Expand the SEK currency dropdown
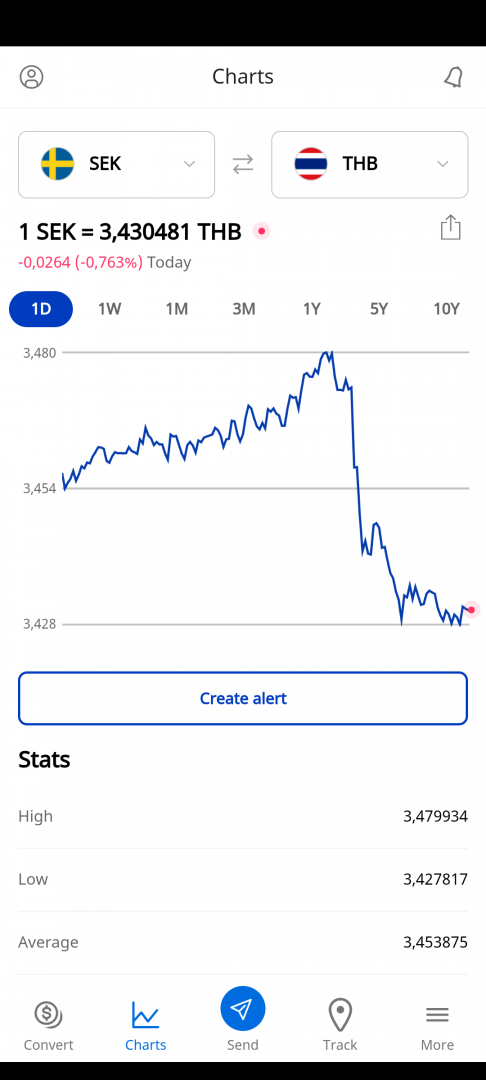 (116, 165)
